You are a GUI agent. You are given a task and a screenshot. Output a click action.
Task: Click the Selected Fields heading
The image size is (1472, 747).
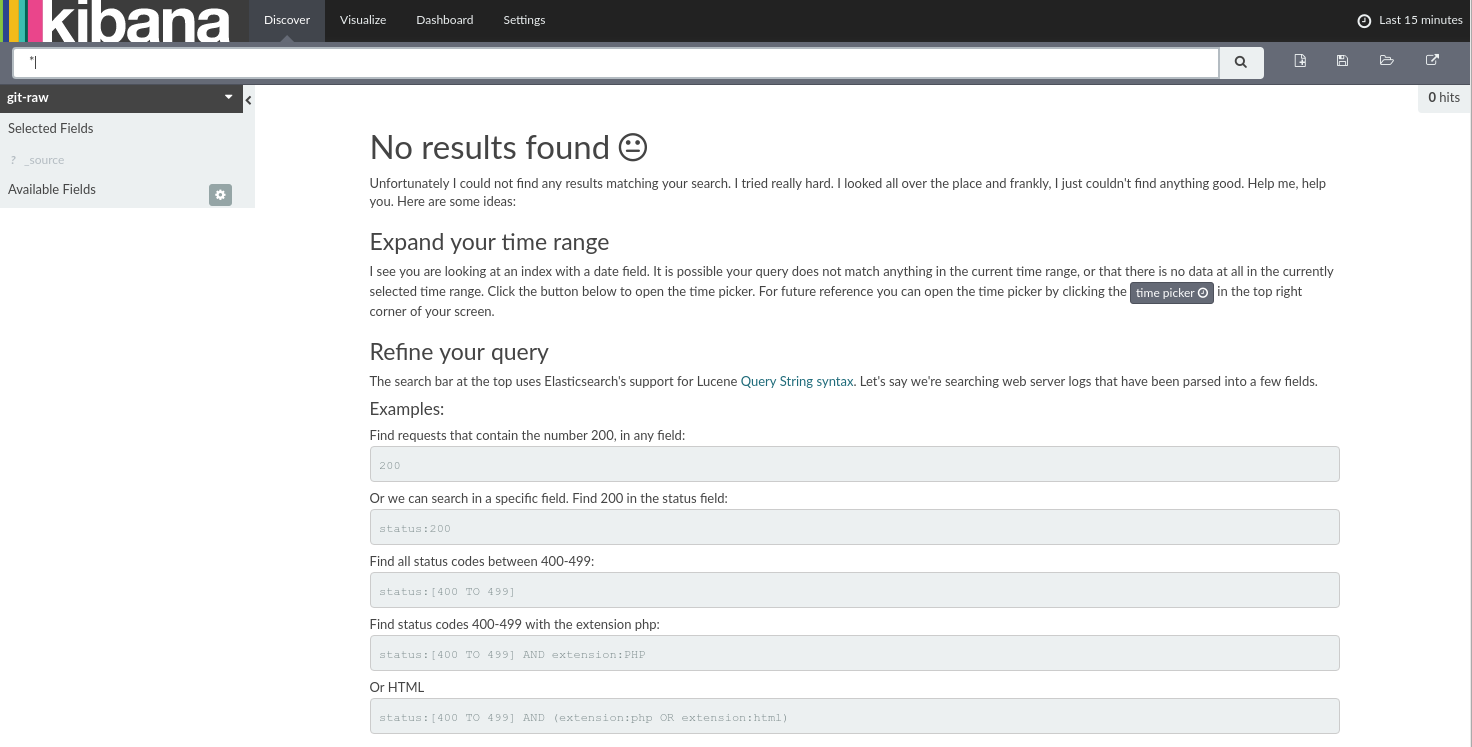[51, 128]
